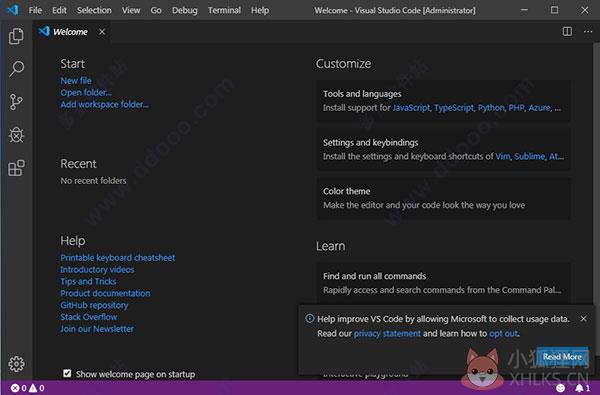This screenshot has width=600, height=395.
Task: Open the Tips and Tricks link
Action: point(88,281)
